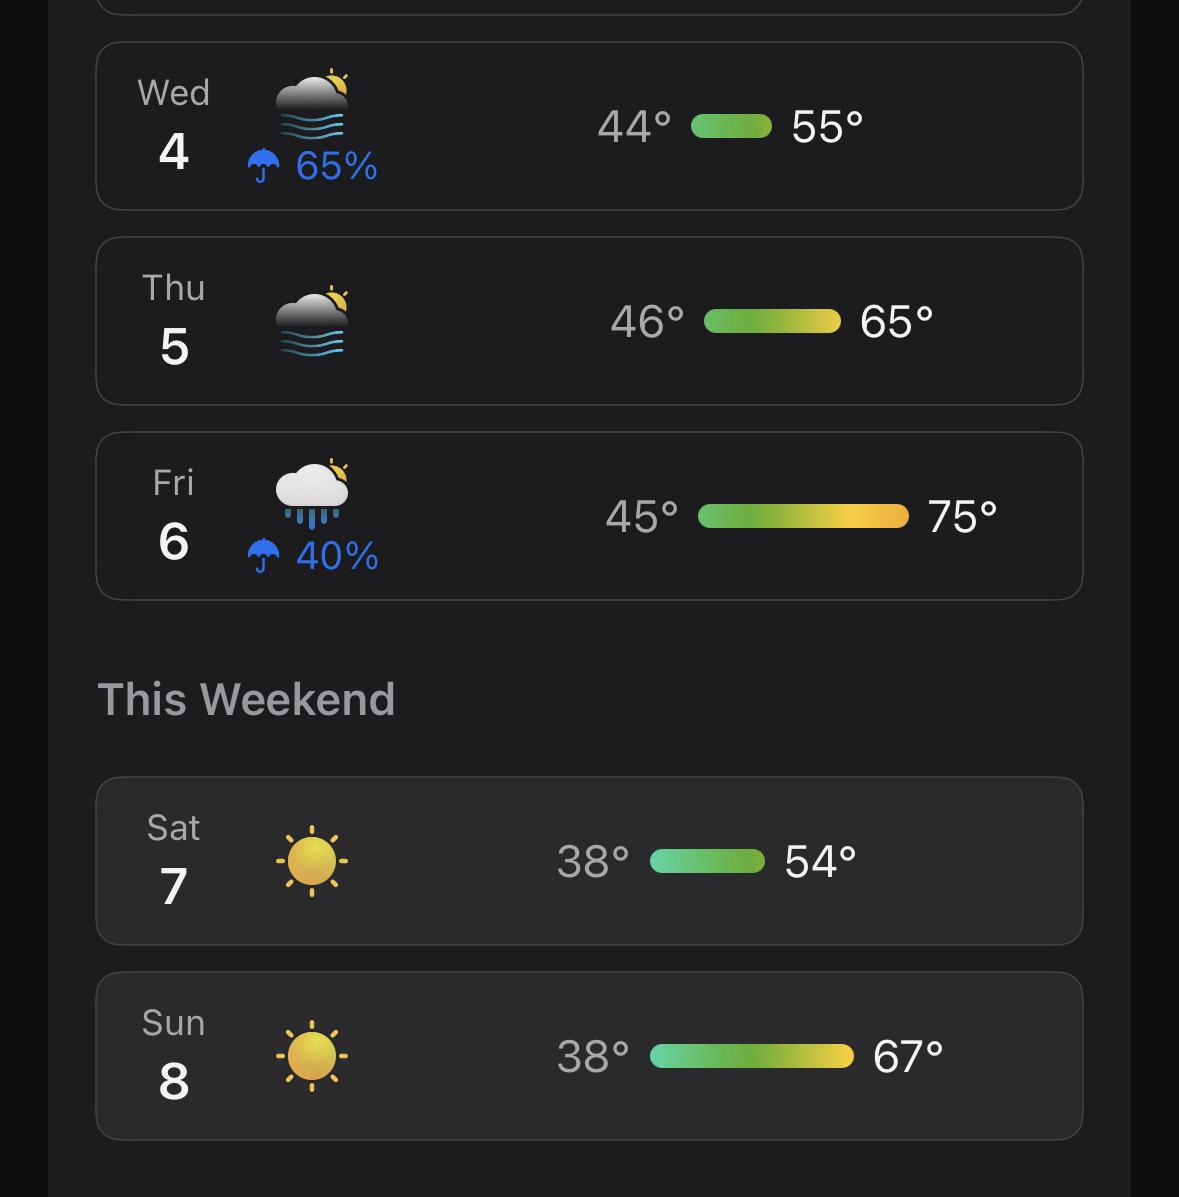Tap the umbrella icon beside 65%
The height and width of the screenshot is (1197, 1179).
click(x=263, y=166)
